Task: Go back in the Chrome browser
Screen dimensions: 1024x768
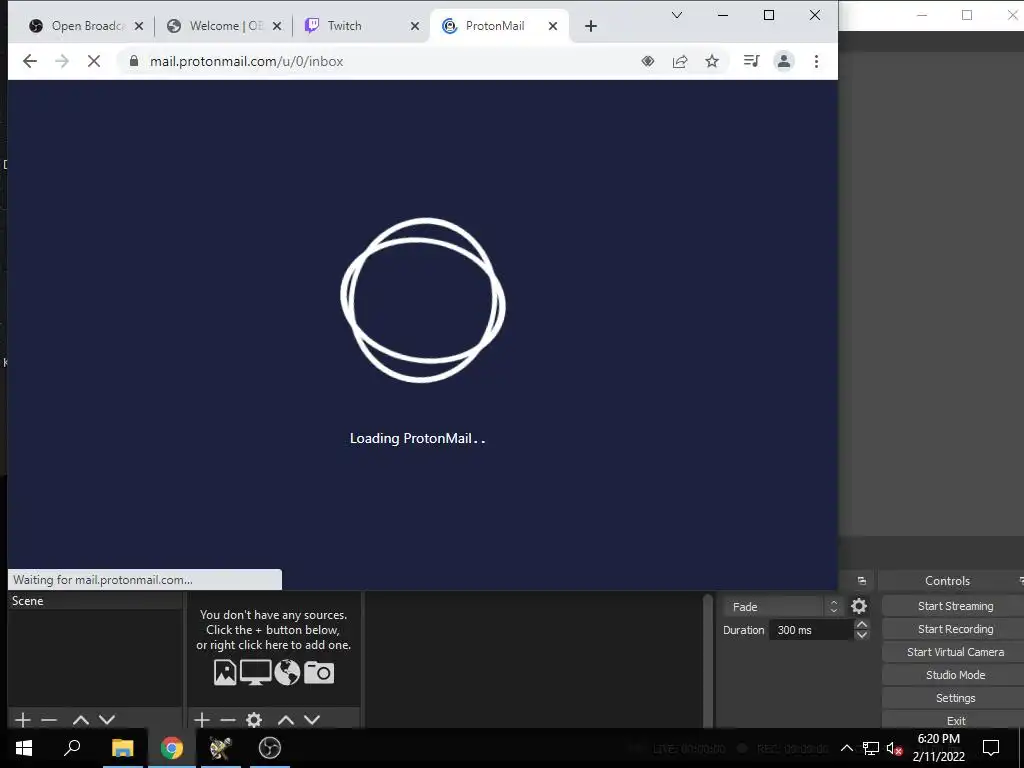Action: 29,61
